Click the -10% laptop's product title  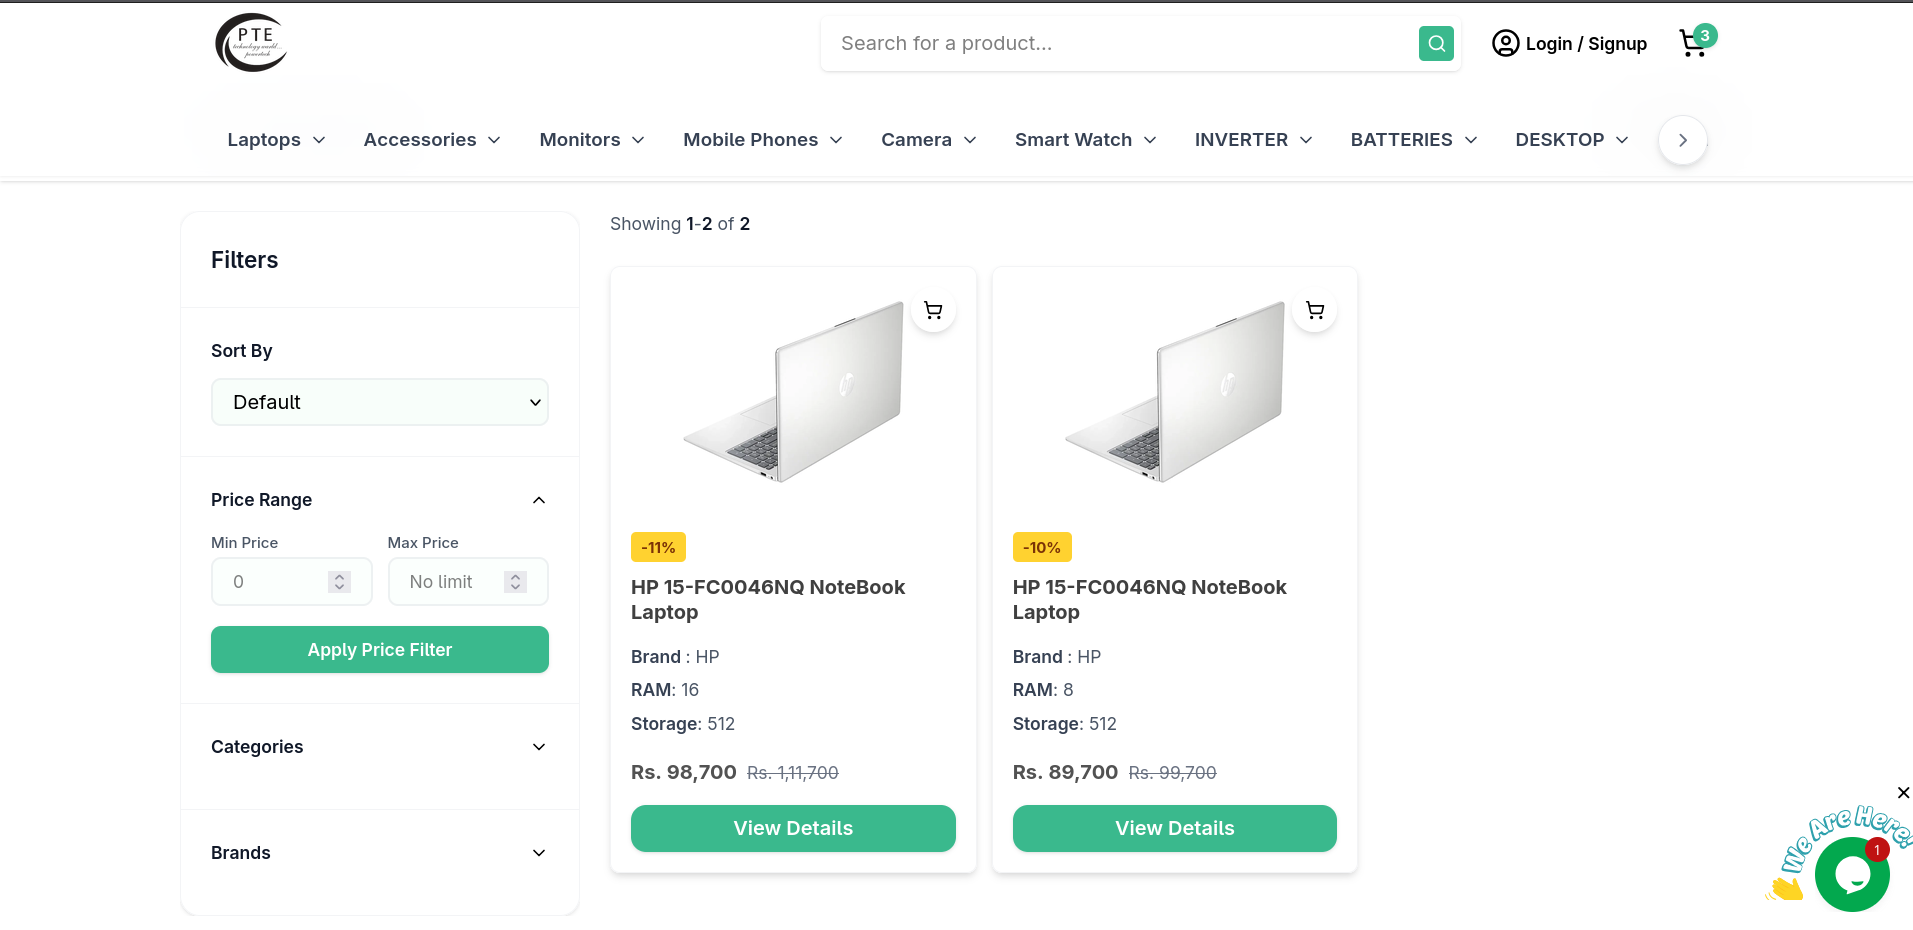pyautogui.click(x=1150, y=600)
